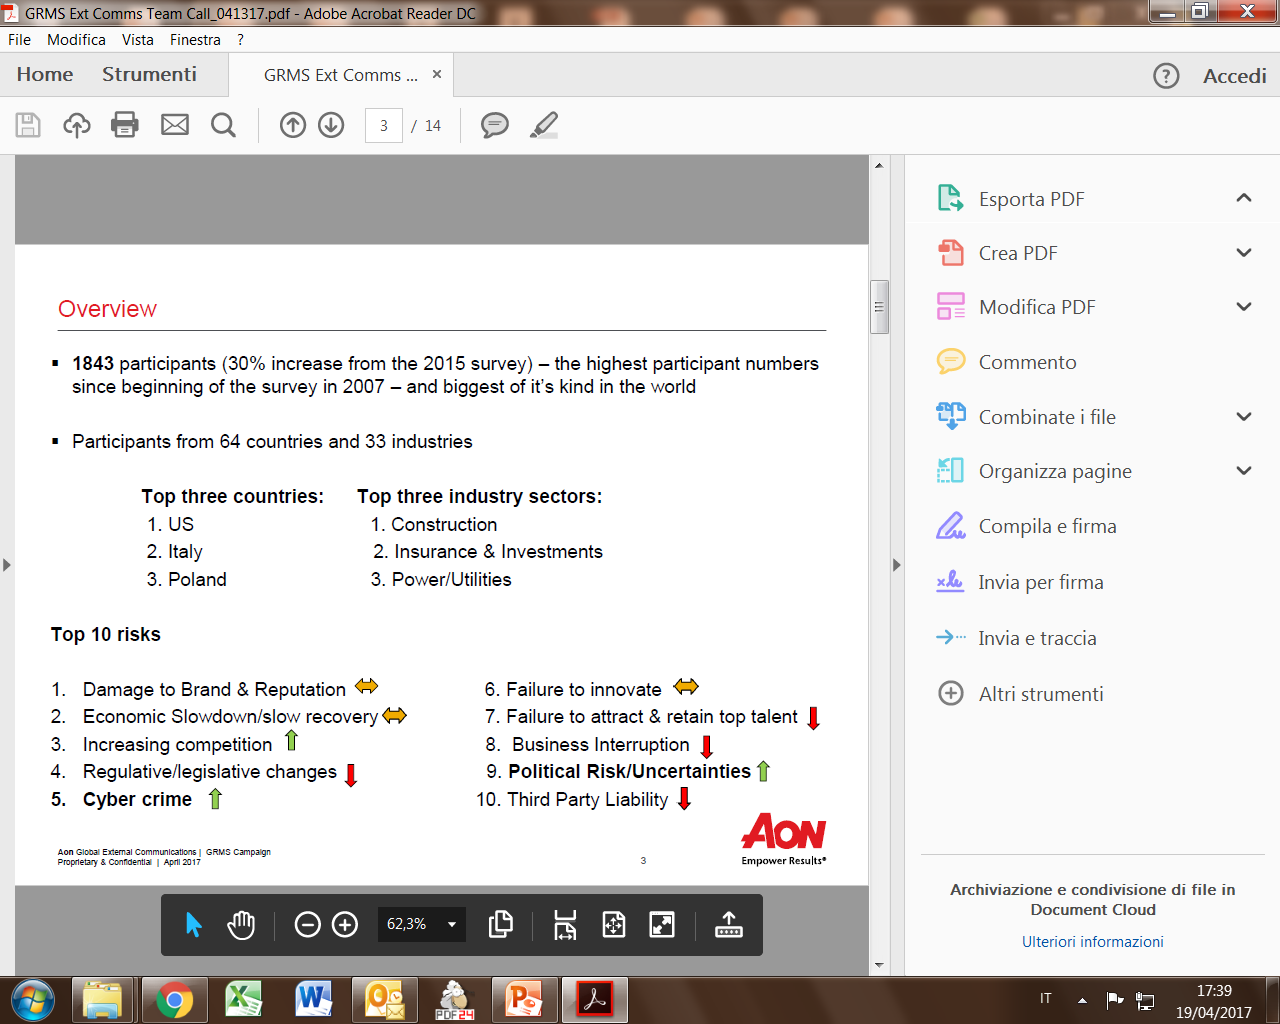Switch to the Strumenti tab
The height and width of the screenshot is (1024, 1280).
[x=149, y=75]
